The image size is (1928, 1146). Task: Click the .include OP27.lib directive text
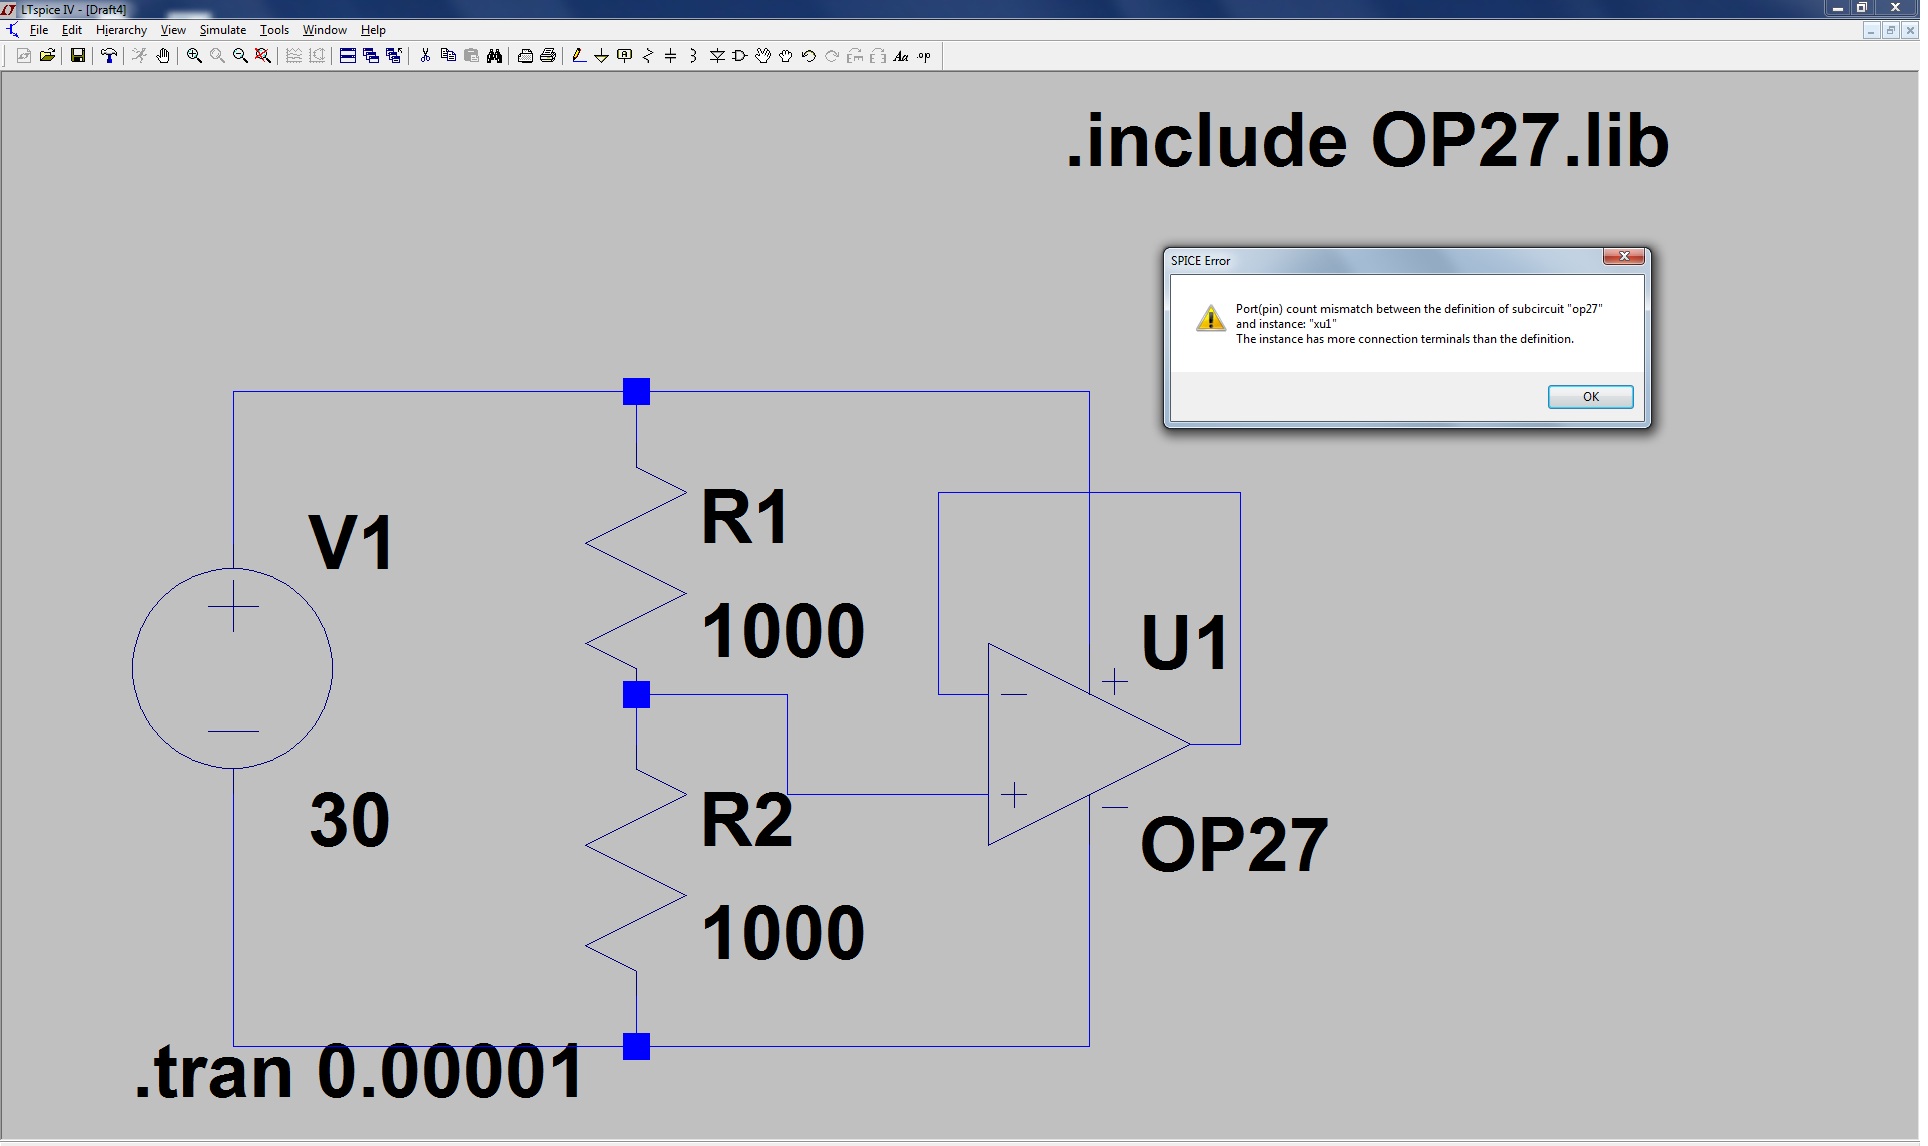(1367, 140)
